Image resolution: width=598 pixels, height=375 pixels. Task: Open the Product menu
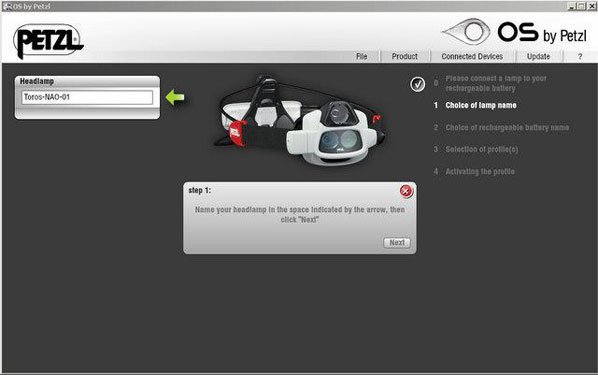click(405, 56)
